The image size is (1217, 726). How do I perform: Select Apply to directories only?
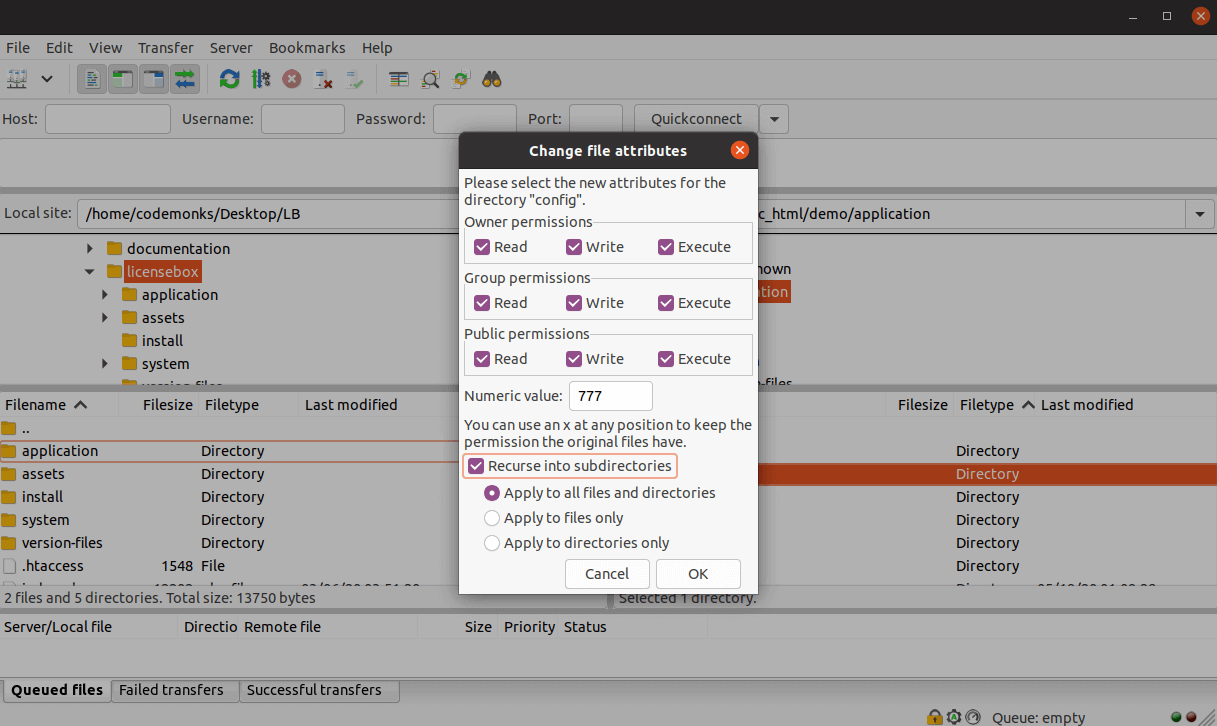pyautogui.click(x=492, y=543)
